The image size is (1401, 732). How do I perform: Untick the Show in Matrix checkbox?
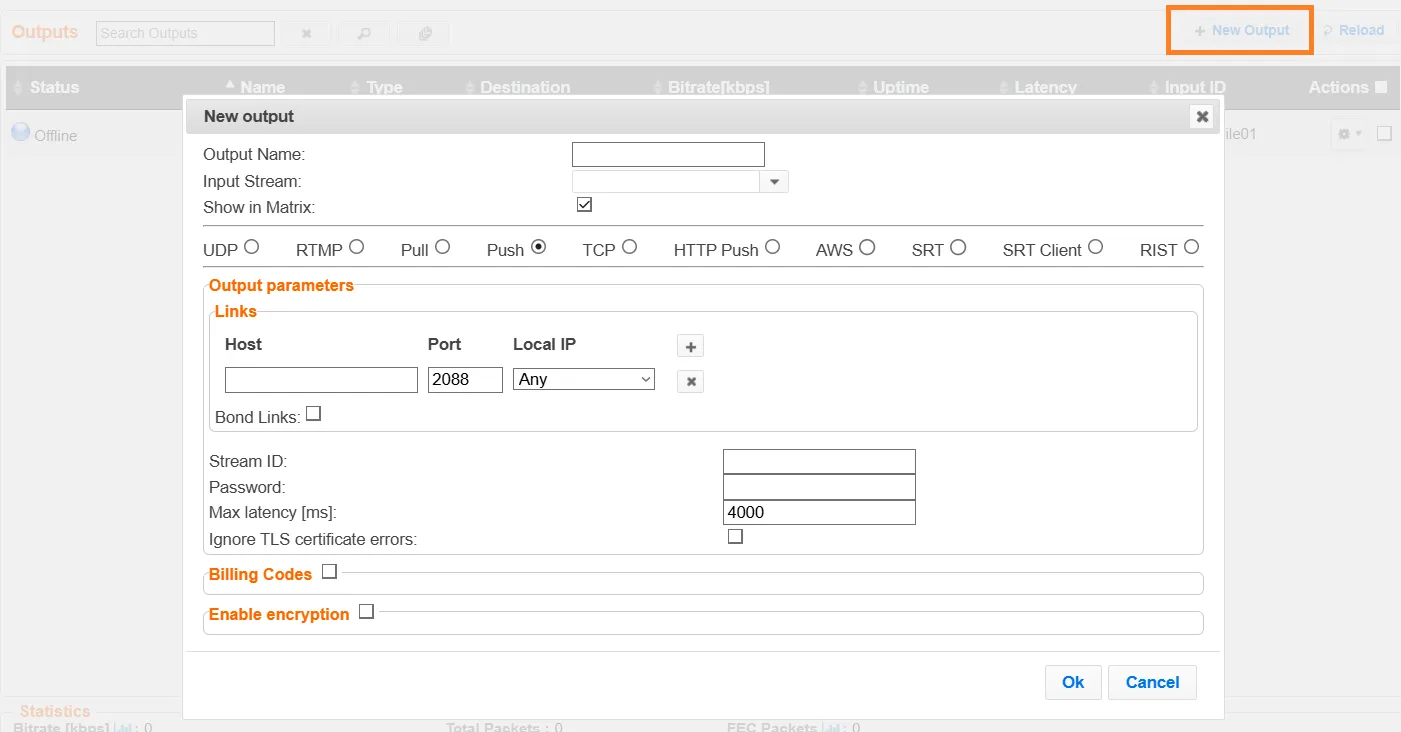(585, 205)
